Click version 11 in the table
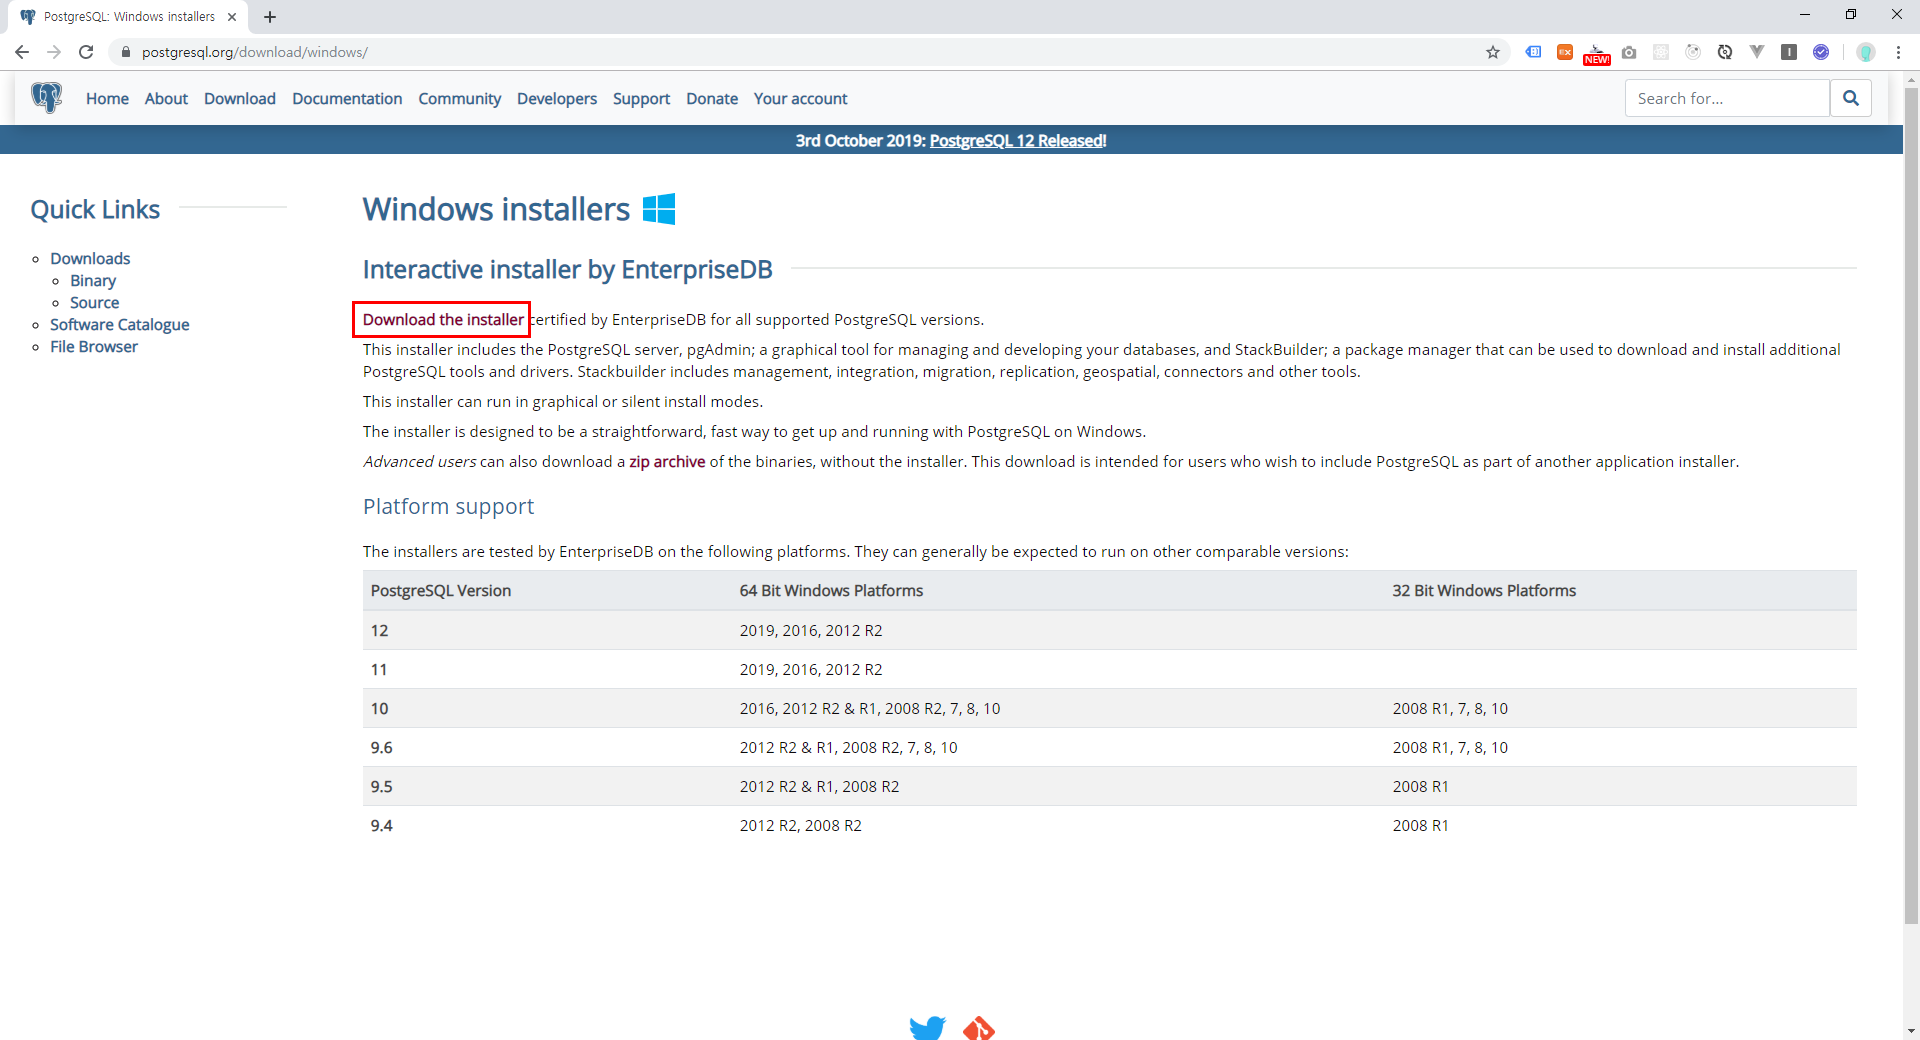1920x1040 pixels. tap(379, 669)
